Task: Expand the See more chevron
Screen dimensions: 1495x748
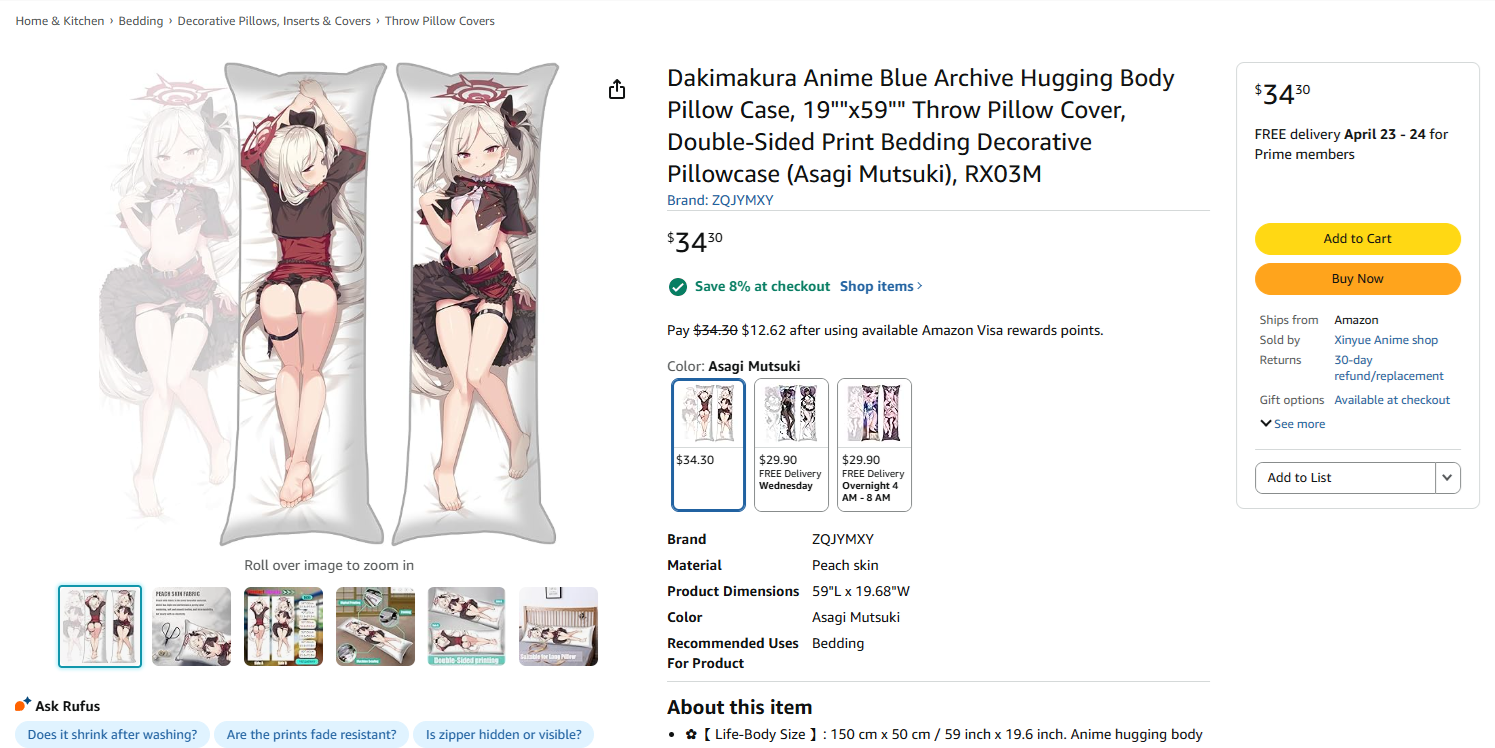Action: click(1266, 424)
